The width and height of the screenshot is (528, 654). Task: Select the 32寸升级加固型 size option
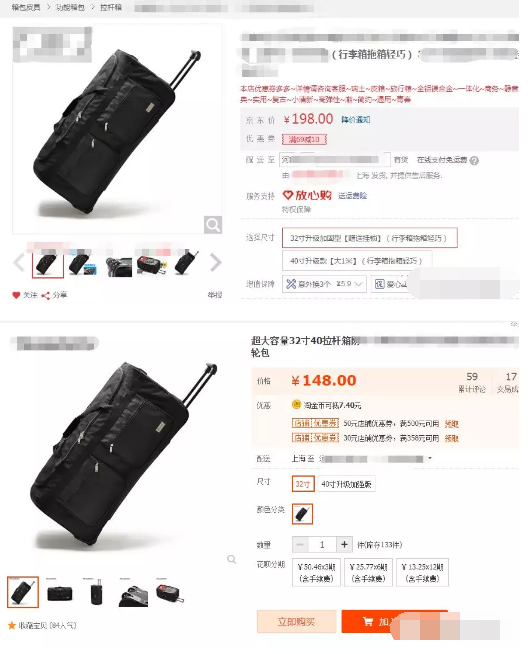370,238
